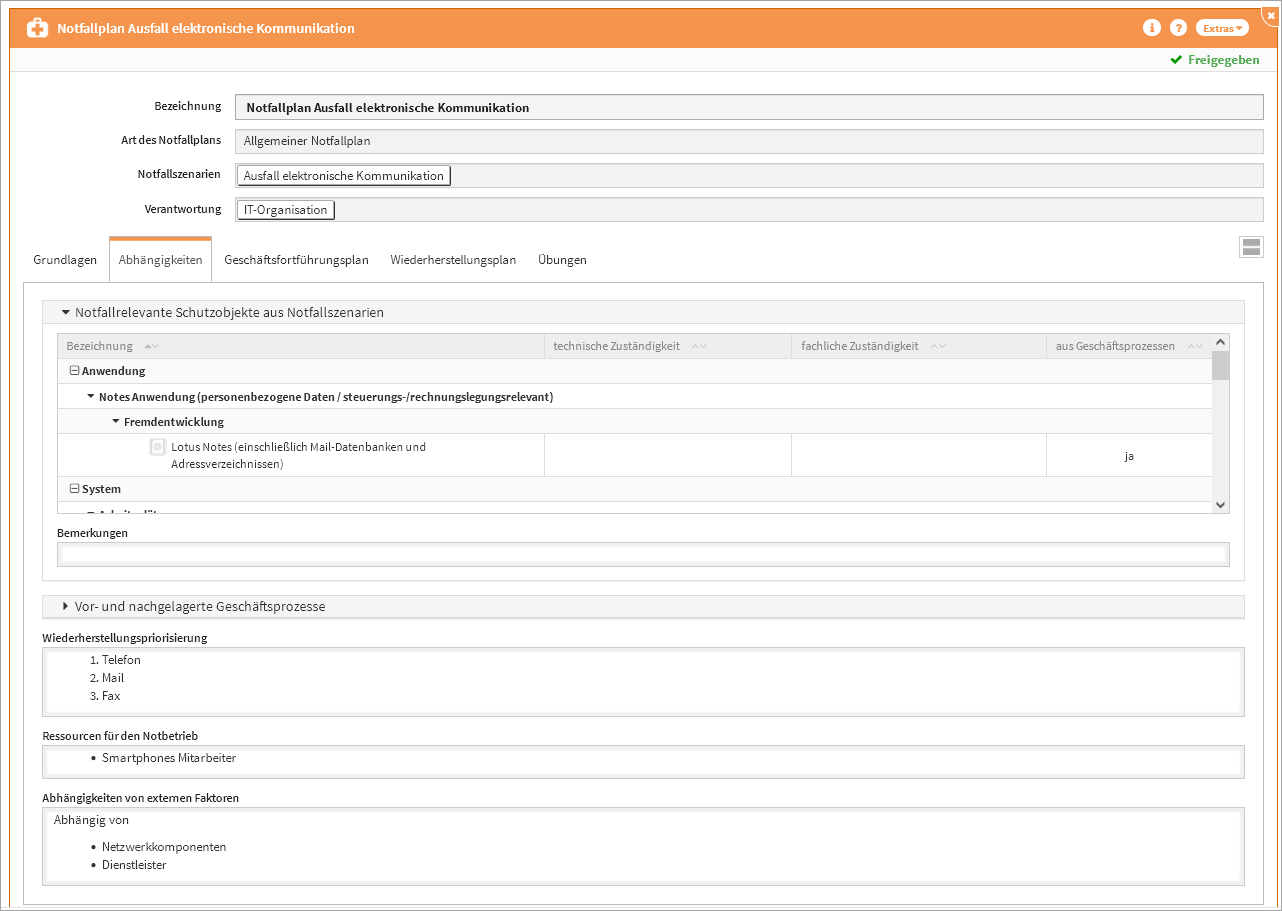Click the info icon in the header

point(1152,28)
